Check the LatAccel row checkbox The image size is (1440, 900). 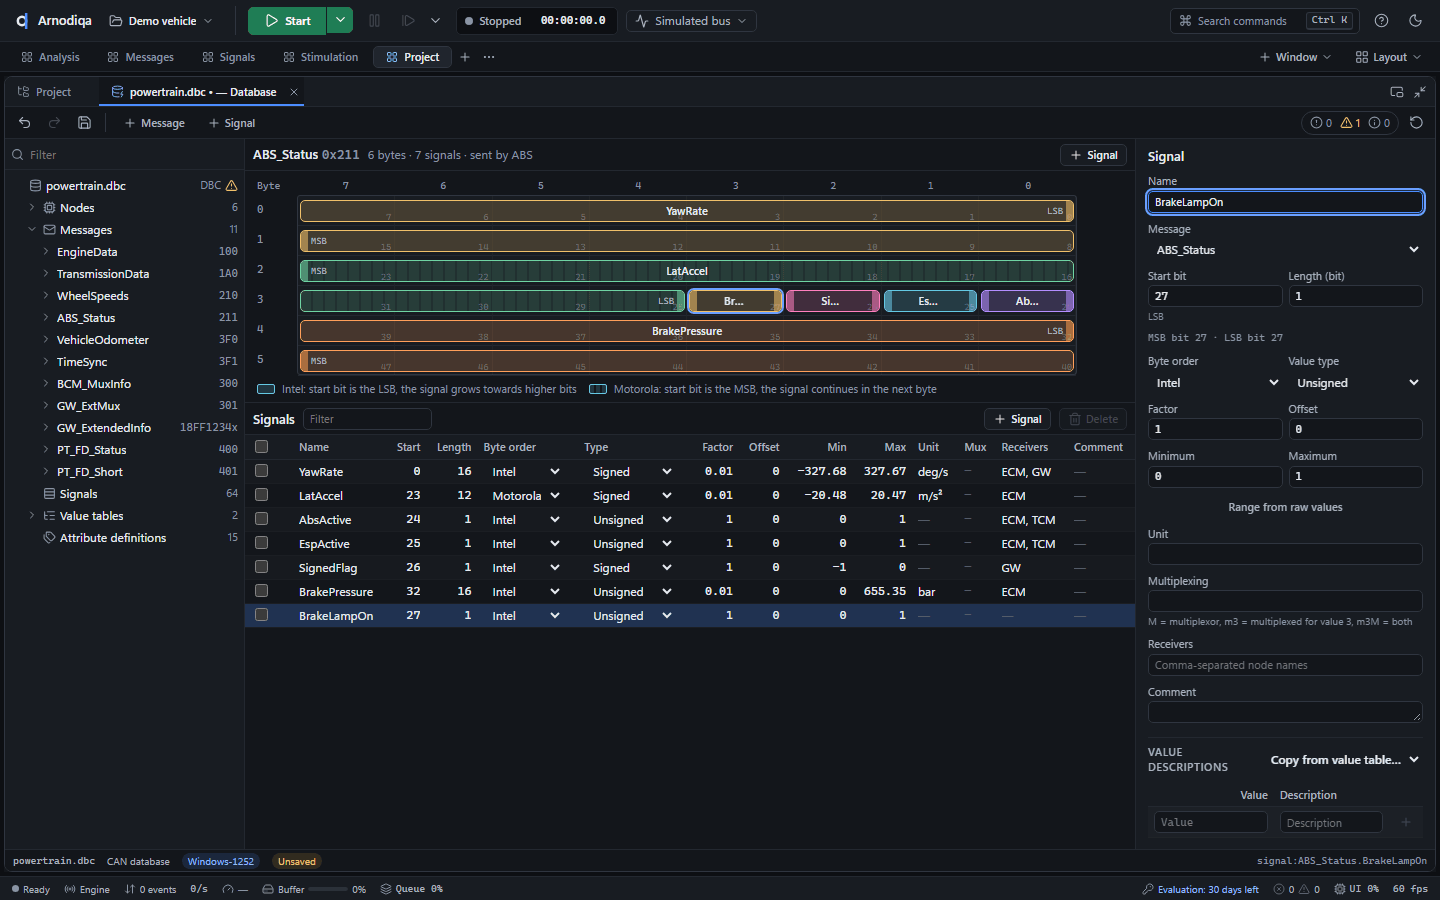click(262, 495)
